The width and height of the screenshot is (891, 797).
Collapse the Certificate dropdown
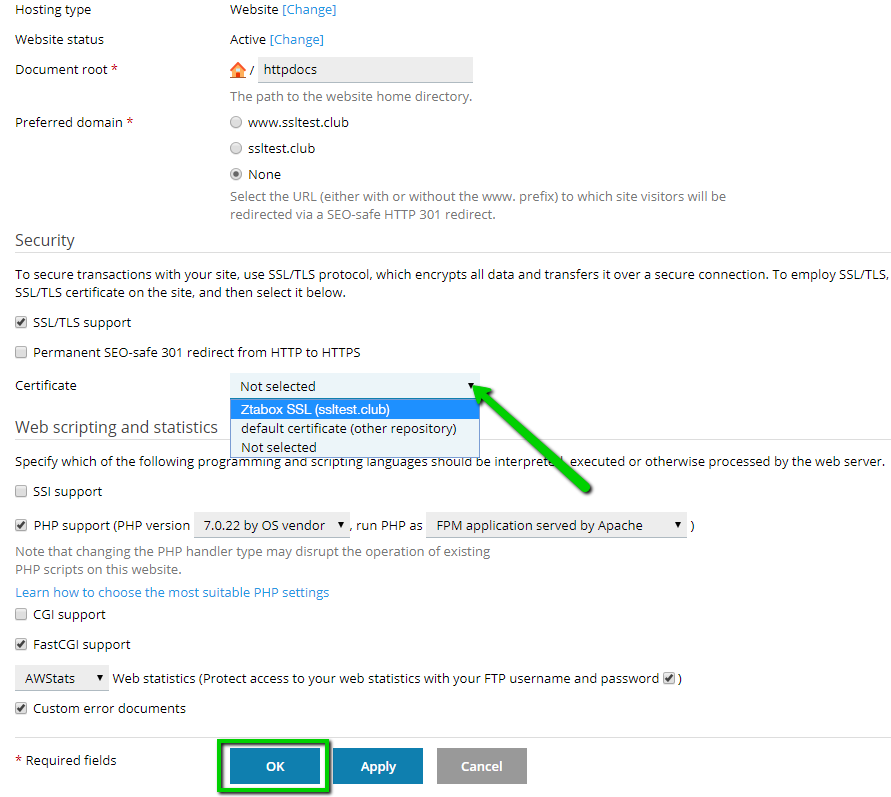(x=355, y=386)
